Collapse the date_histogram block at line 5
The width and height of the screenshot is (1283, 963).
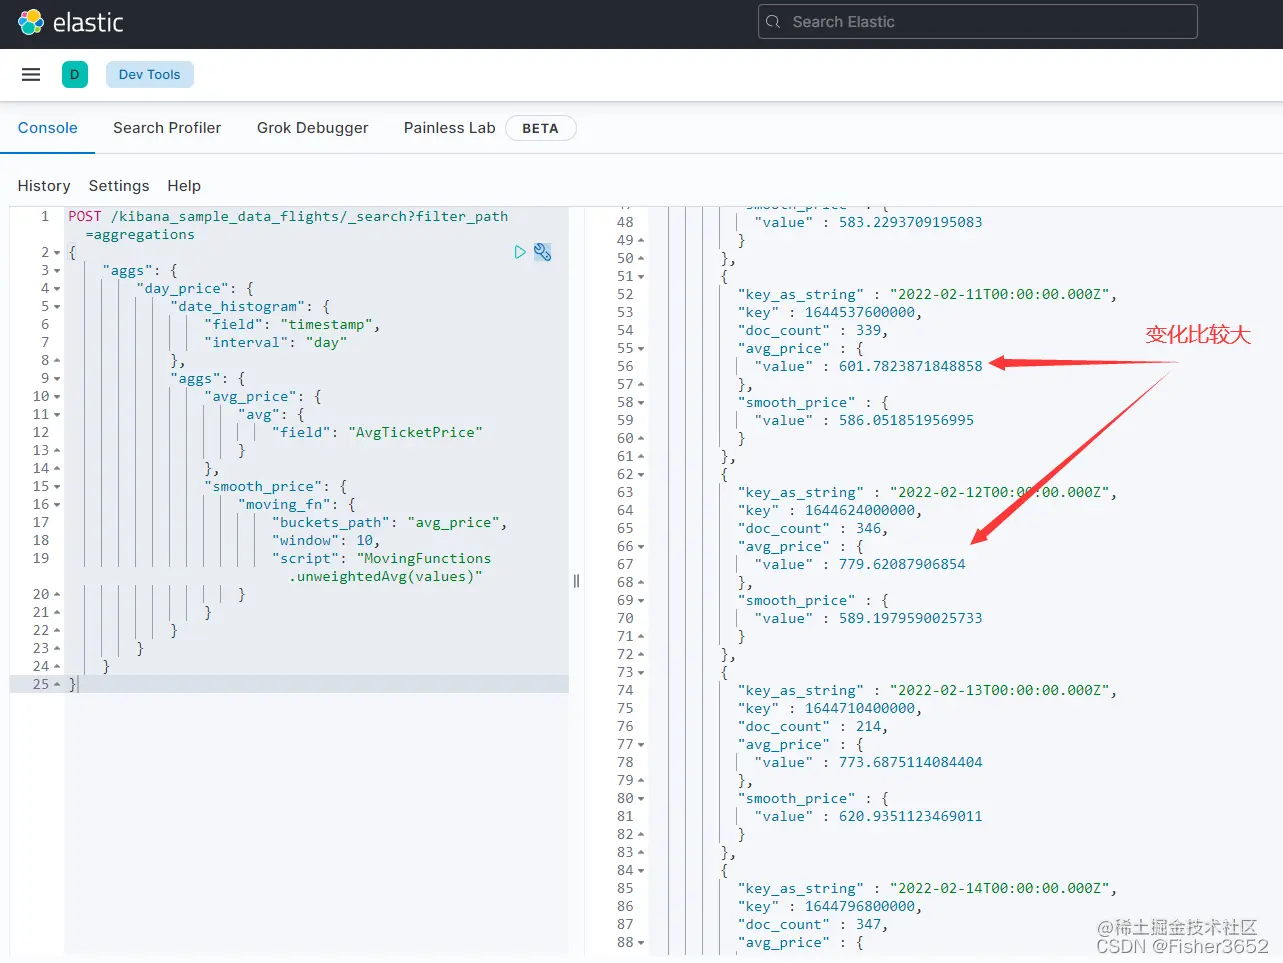57,307
